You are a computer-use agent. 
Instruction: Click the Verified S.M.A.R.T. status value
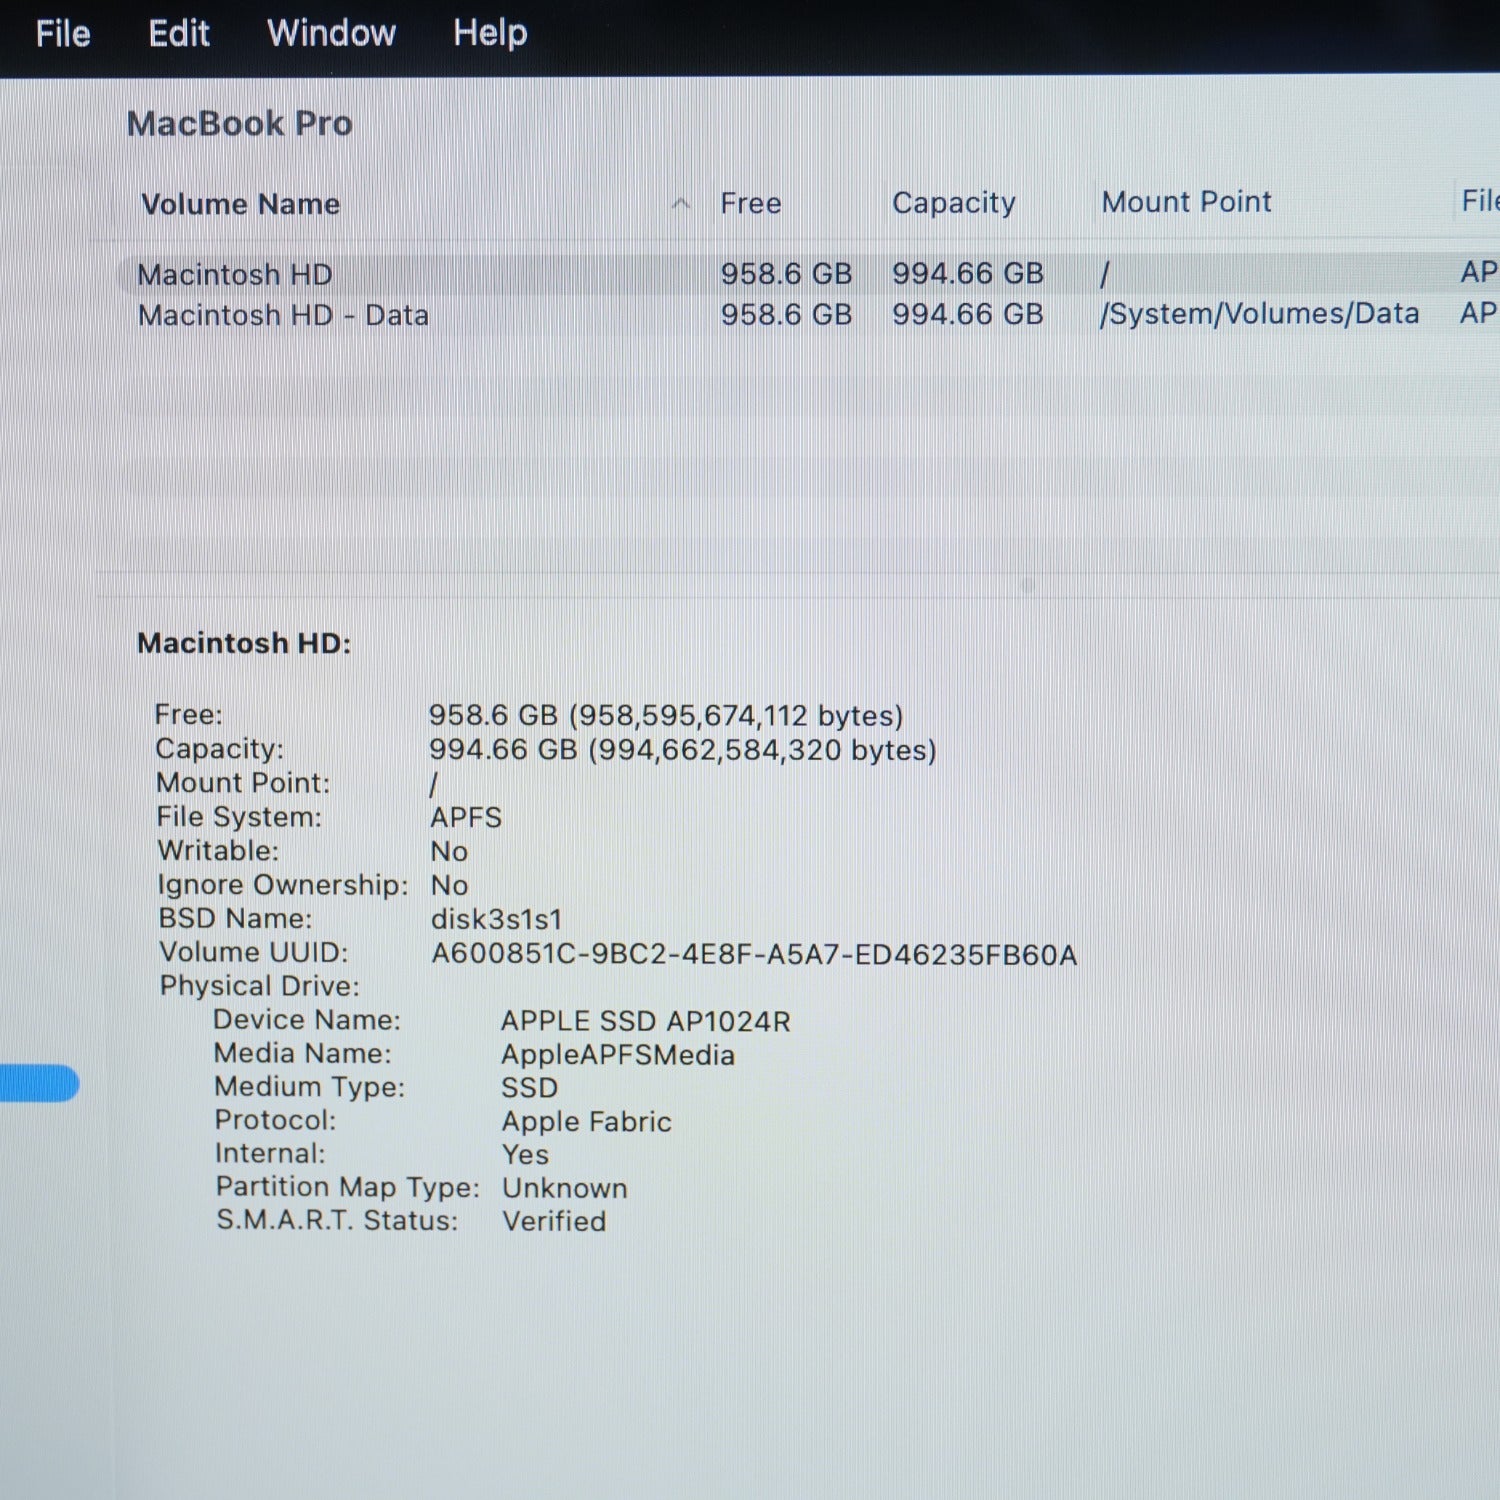coord(554,1221)
